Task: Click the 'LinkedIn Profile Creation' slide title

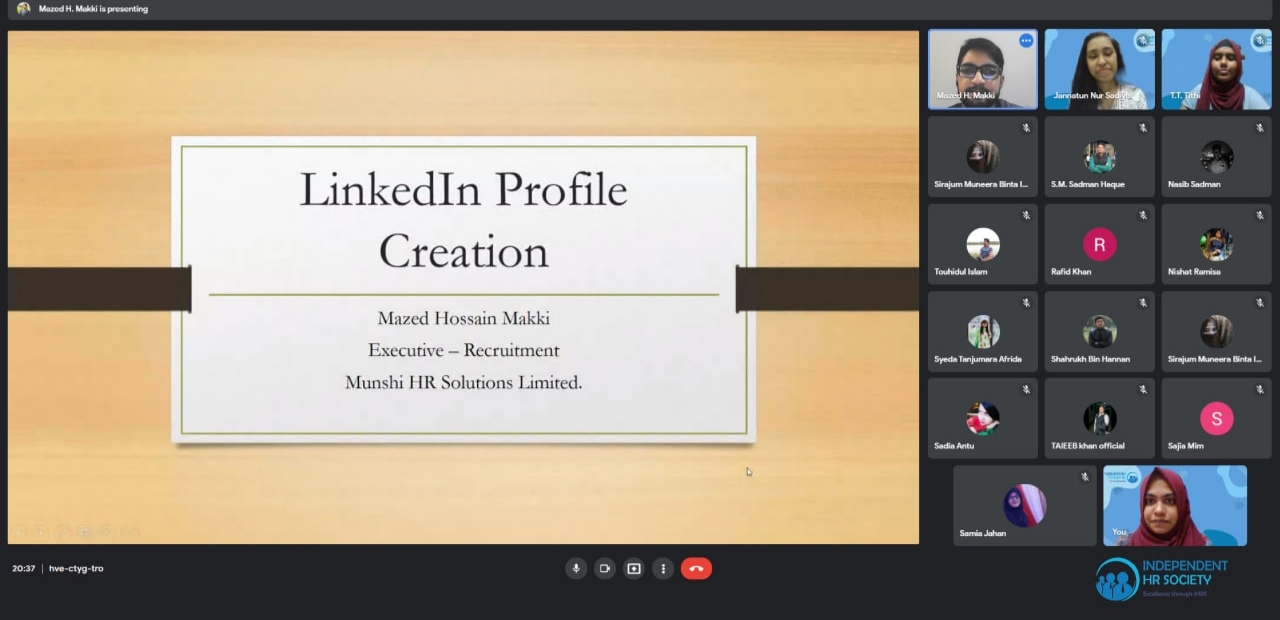Action: coord(464,220)
